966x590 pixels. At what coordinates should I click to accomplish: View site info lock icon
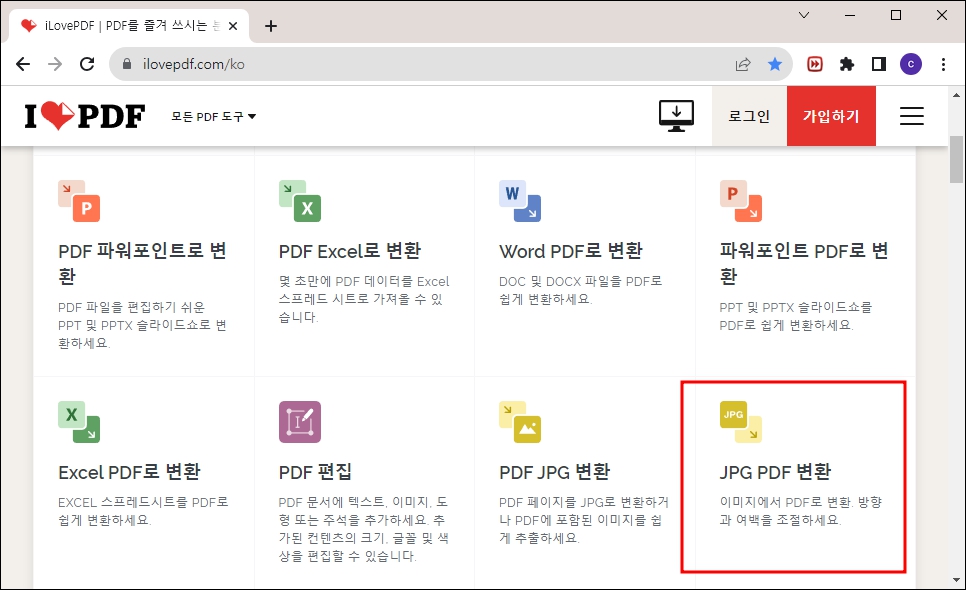(127, 64)
